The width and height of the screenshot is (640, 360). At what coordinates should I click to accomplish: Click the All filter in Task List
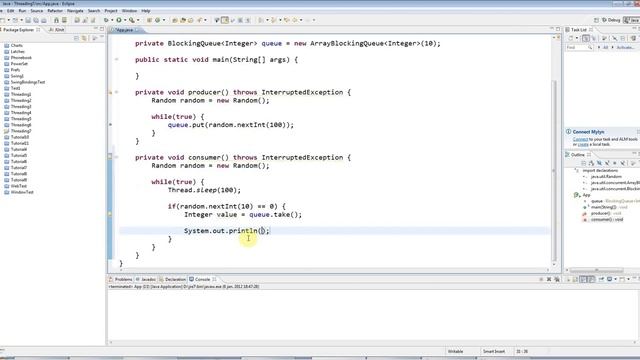(x=606, y=47)
